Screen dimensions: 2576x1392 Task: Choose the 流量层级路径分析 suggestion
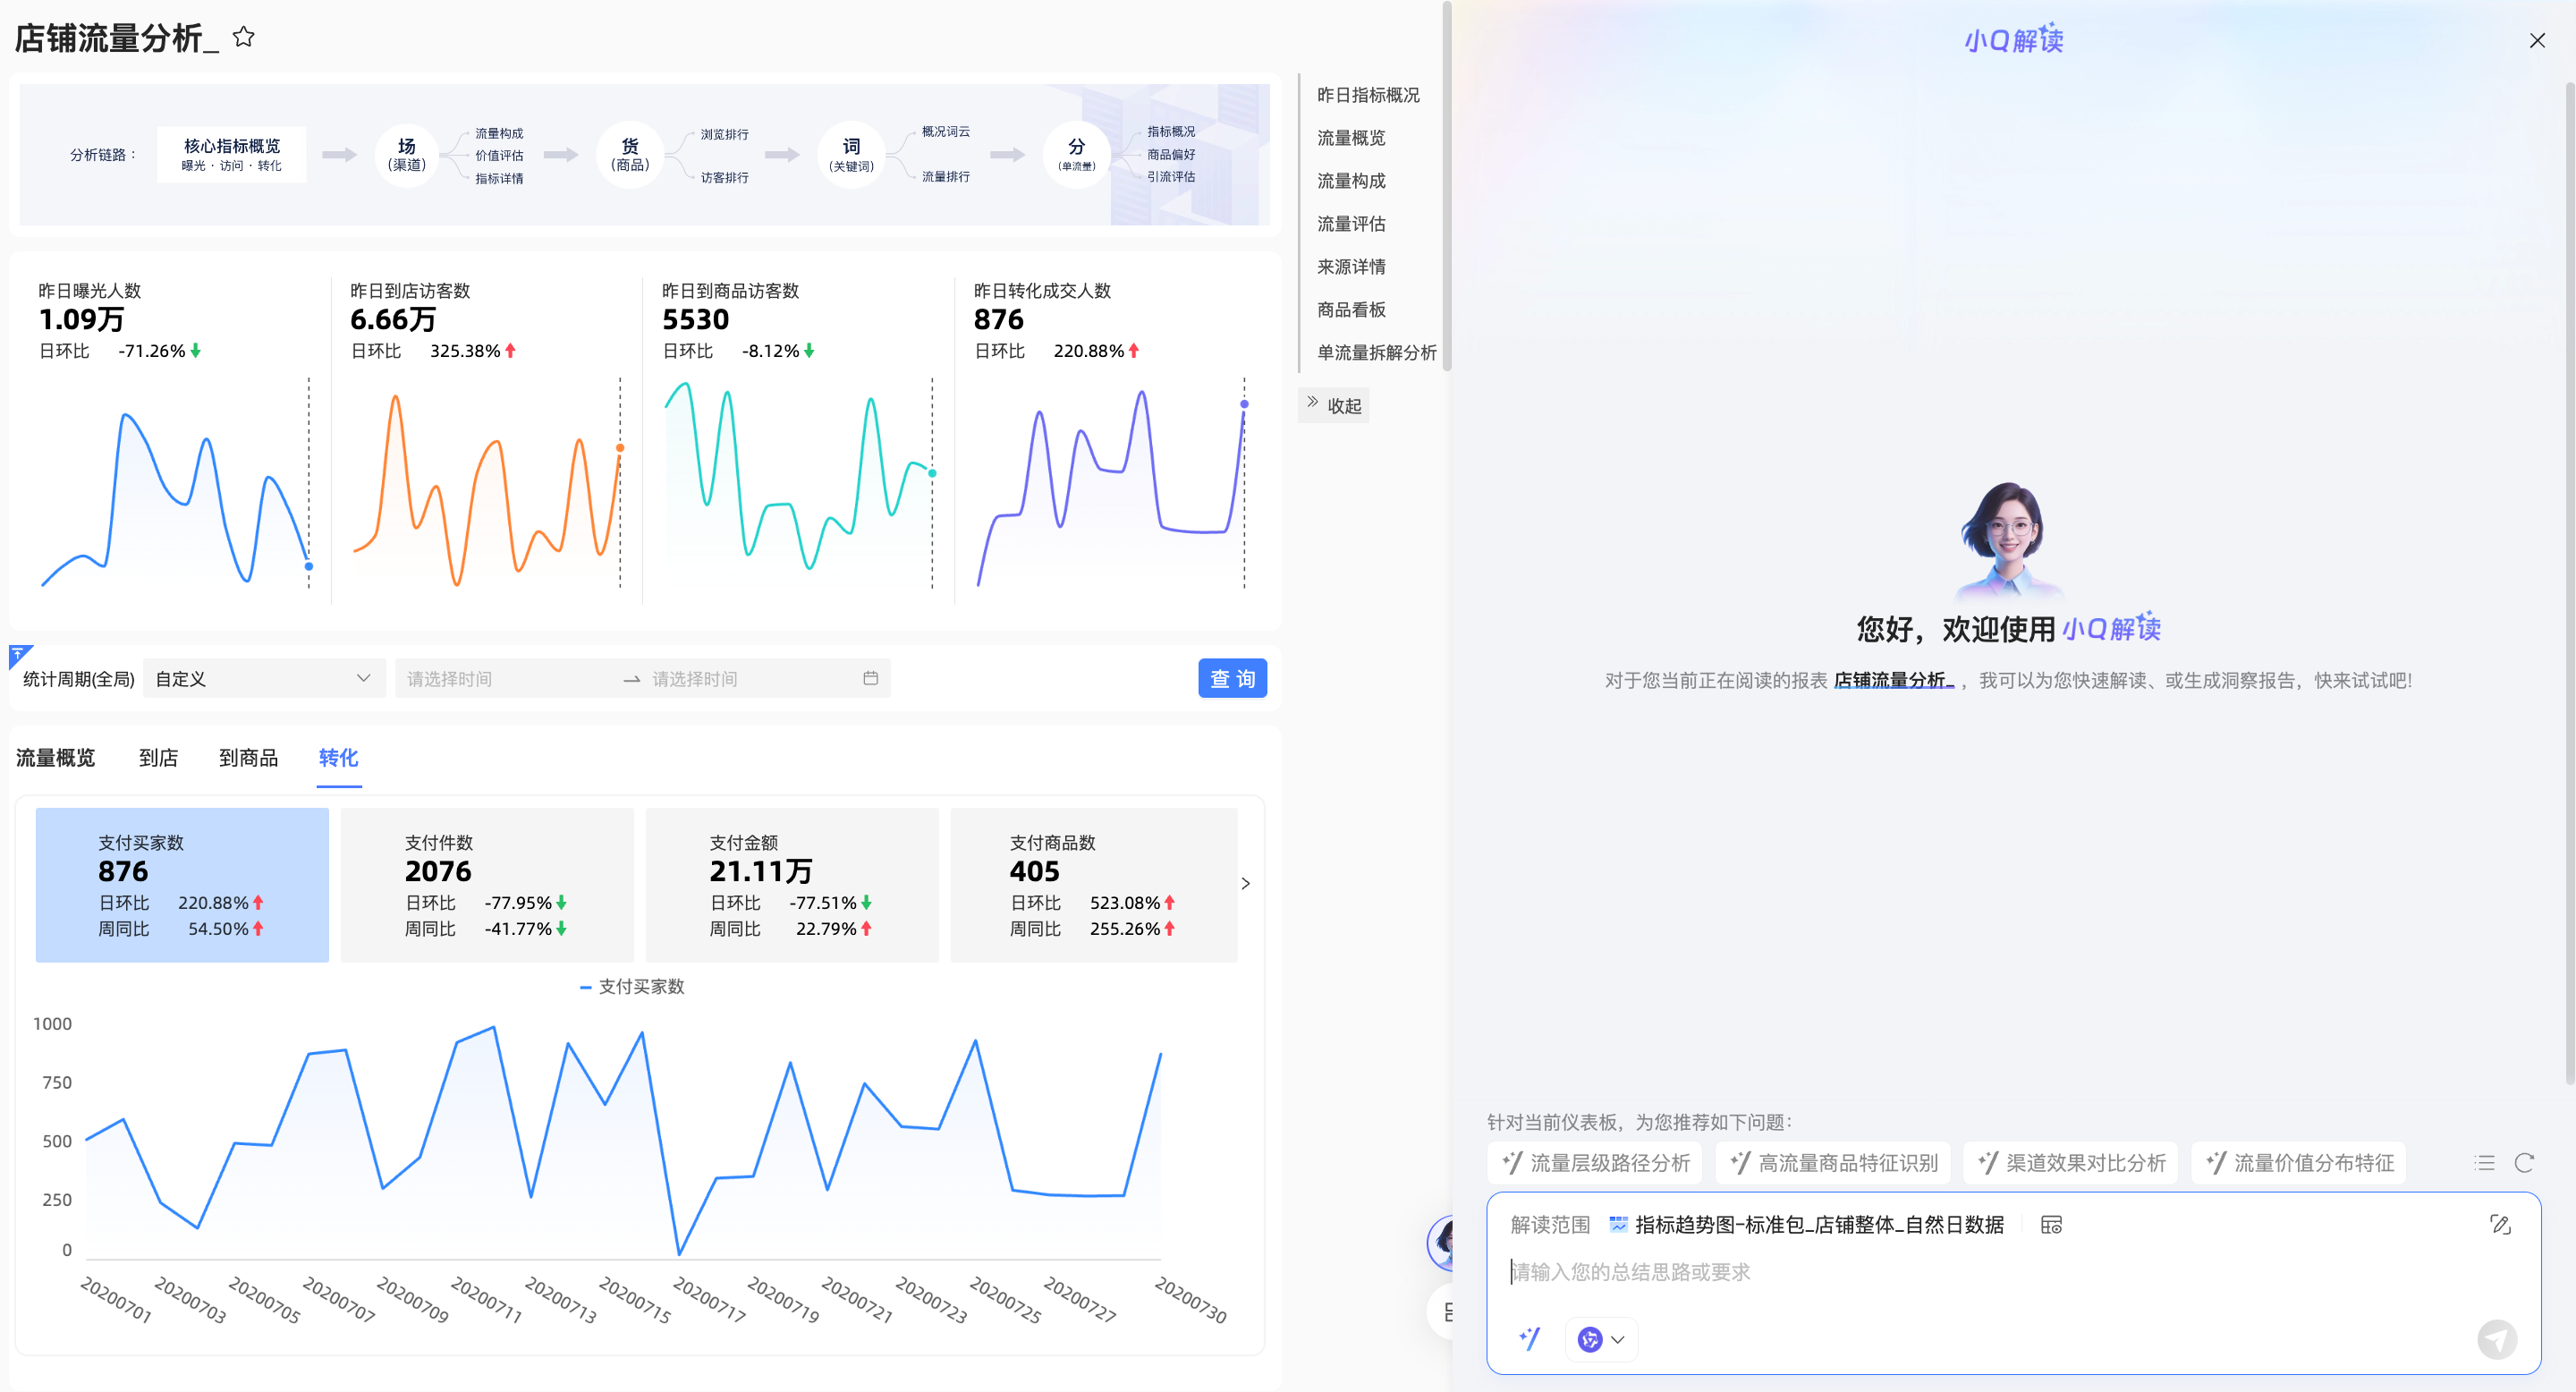pos(1596,1163)
